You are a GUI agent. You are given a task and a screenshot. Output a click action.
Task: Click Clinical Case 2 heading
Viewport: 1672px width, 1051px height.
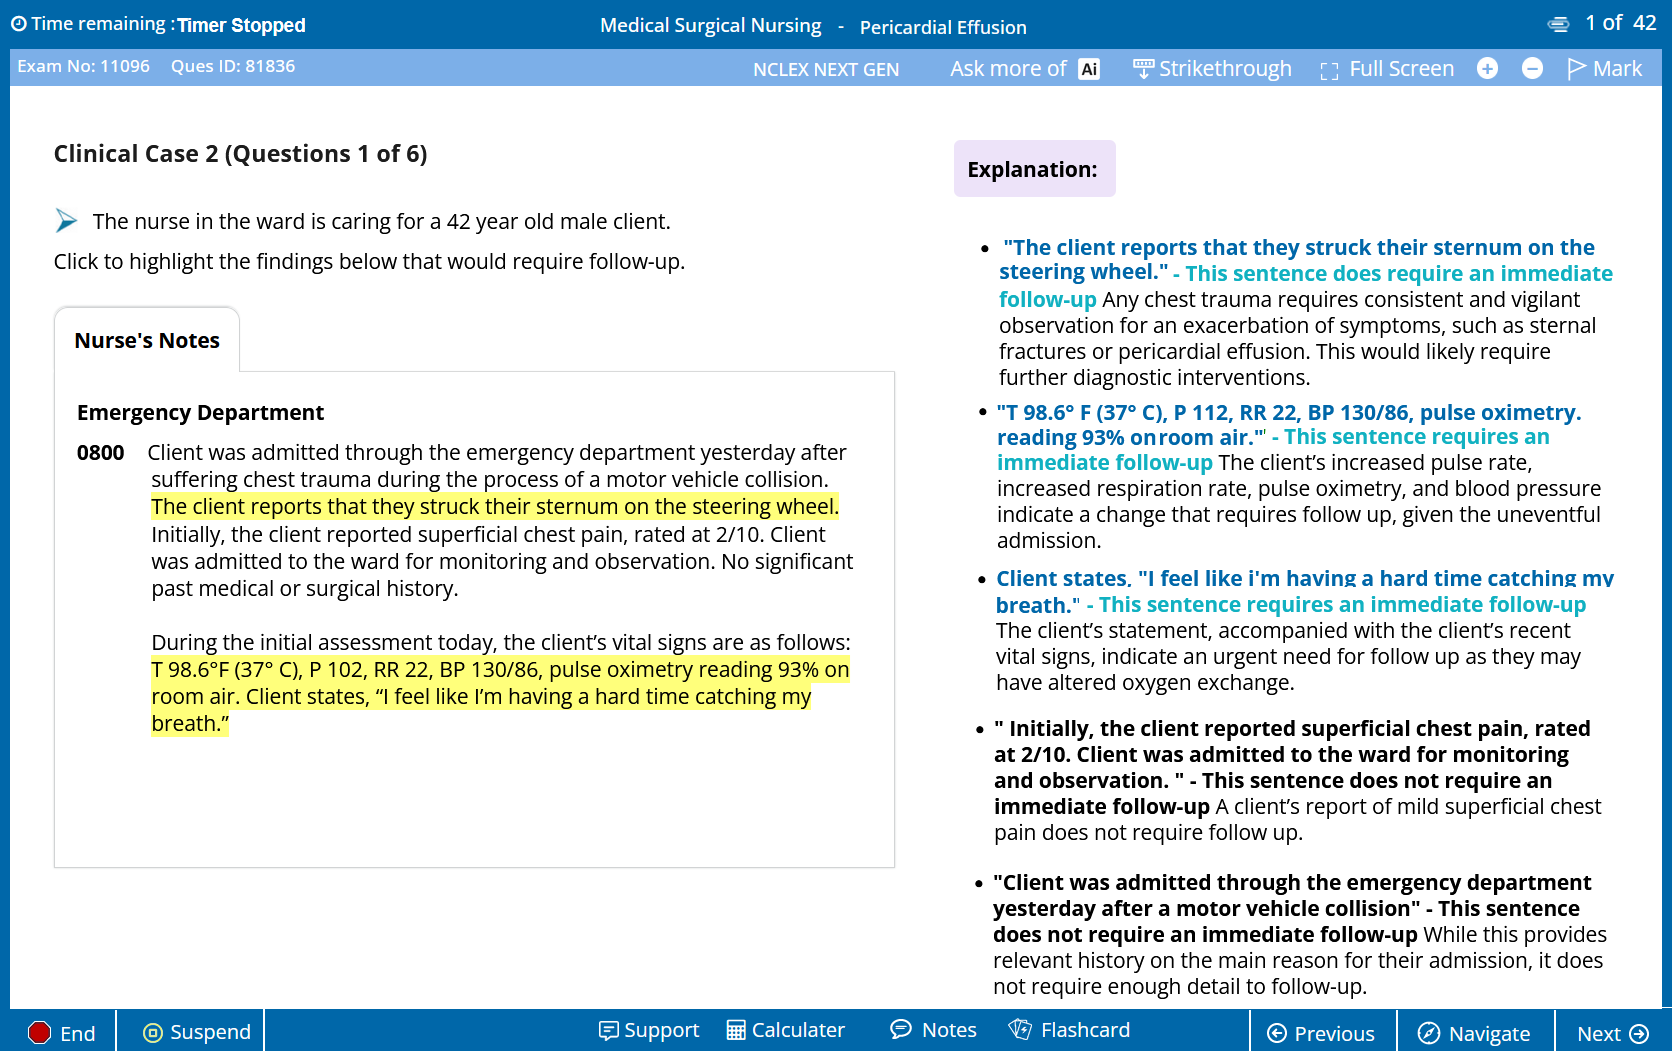[x=240, y=153]
